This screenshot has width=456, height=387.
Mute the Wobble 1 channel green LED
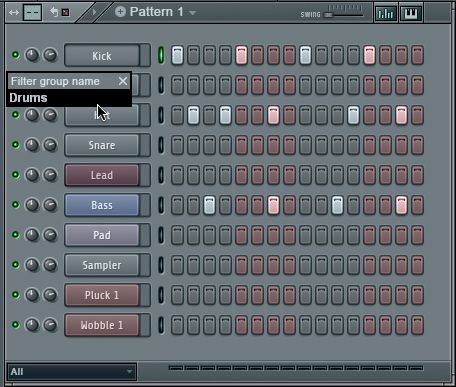point(15,325)
